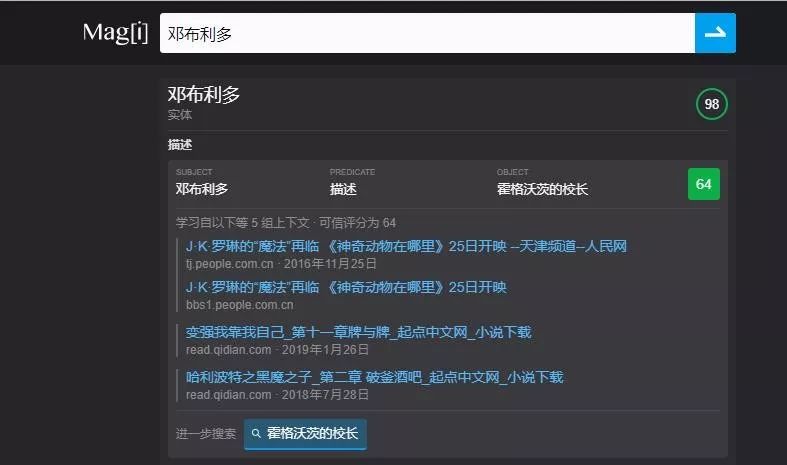Click read.qidian.com · 2018年7月28日 source text
Screen dimensions: 787x465
coord(277,395)
